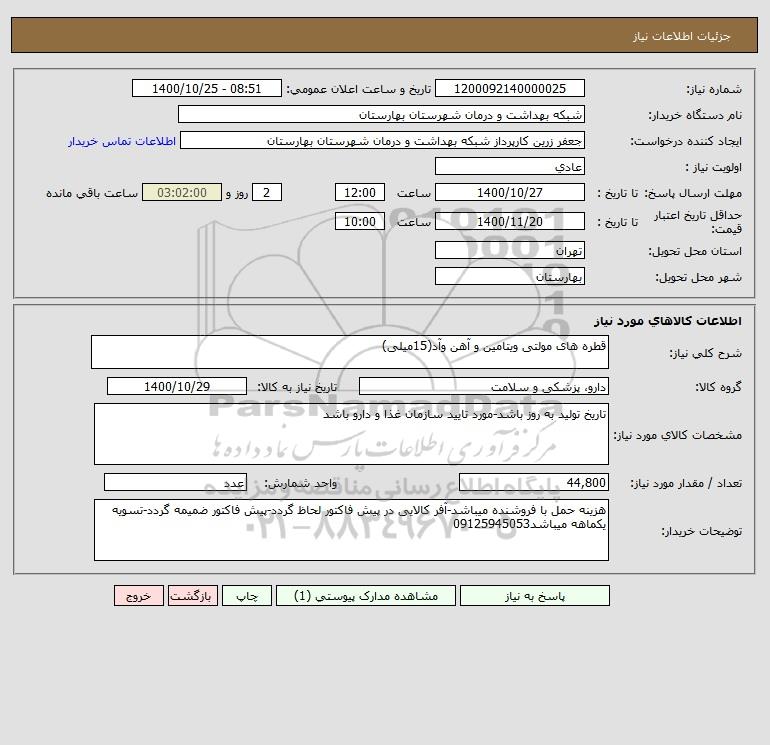The width and height of the screenshot is (770, 745).
Task: Click the بازگشت back button
Action: pos(192,595)
